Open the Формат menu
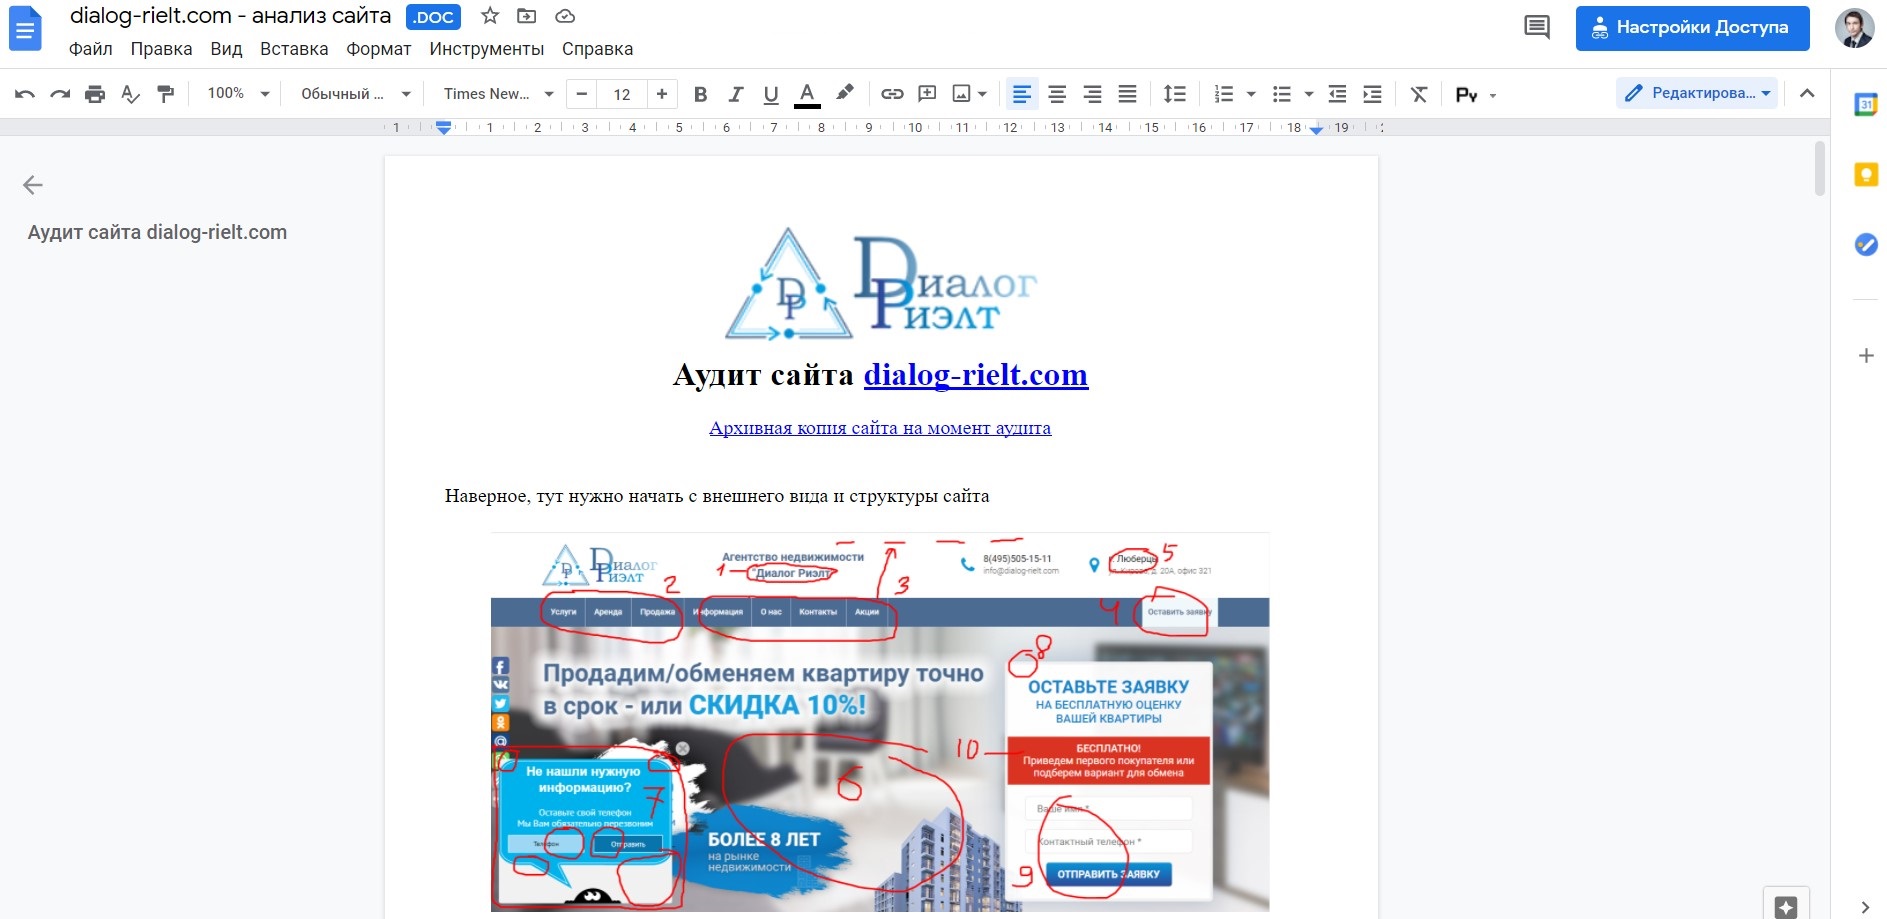 tap(379, 49)
